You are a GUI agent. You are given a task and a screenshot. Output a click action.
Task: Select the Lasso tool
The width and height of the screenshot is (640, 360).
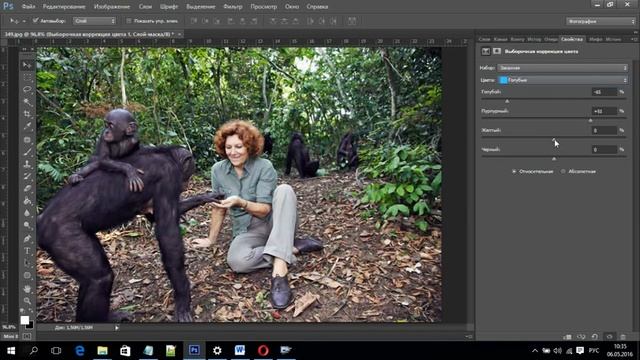(x=27, y=89)
